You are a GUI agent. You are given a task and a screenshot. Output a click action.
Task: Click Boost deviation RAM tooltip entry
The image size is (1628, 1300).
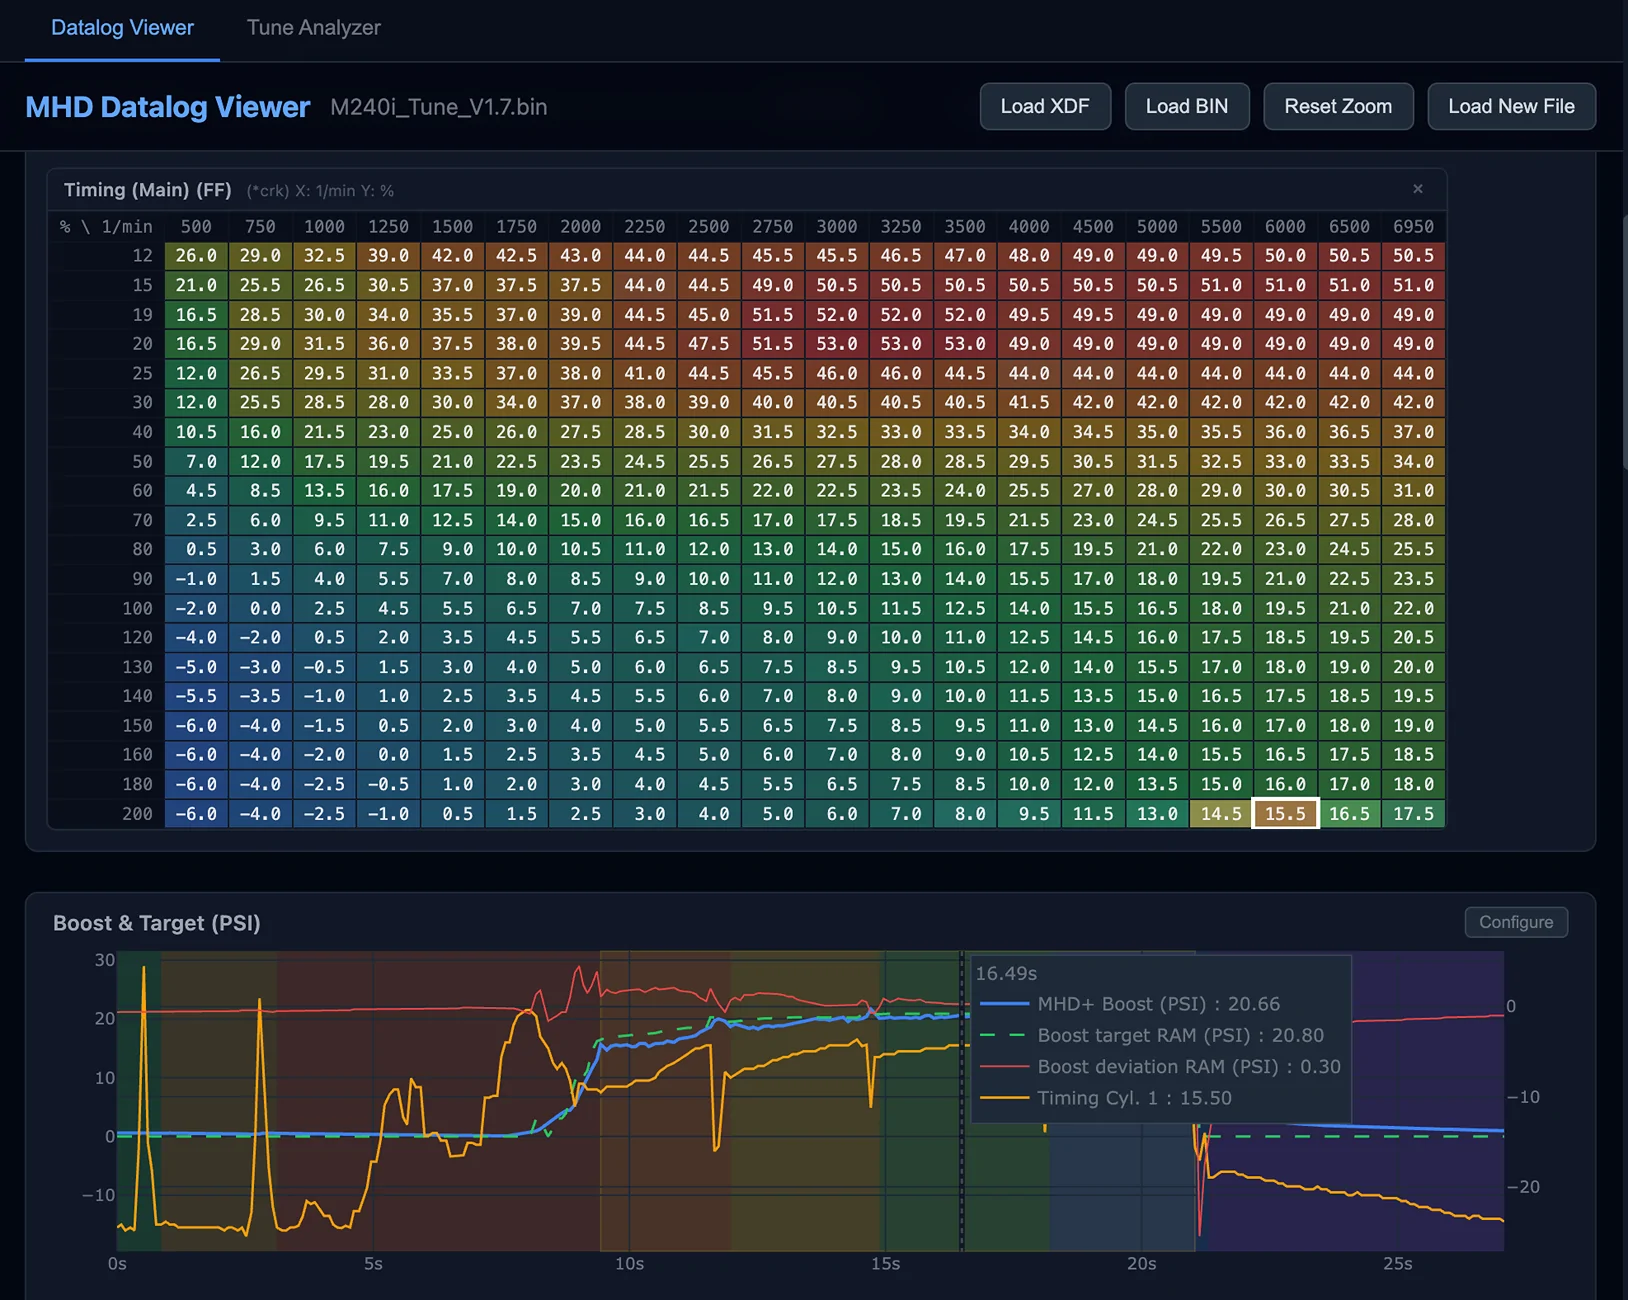pos(1160,1066)
